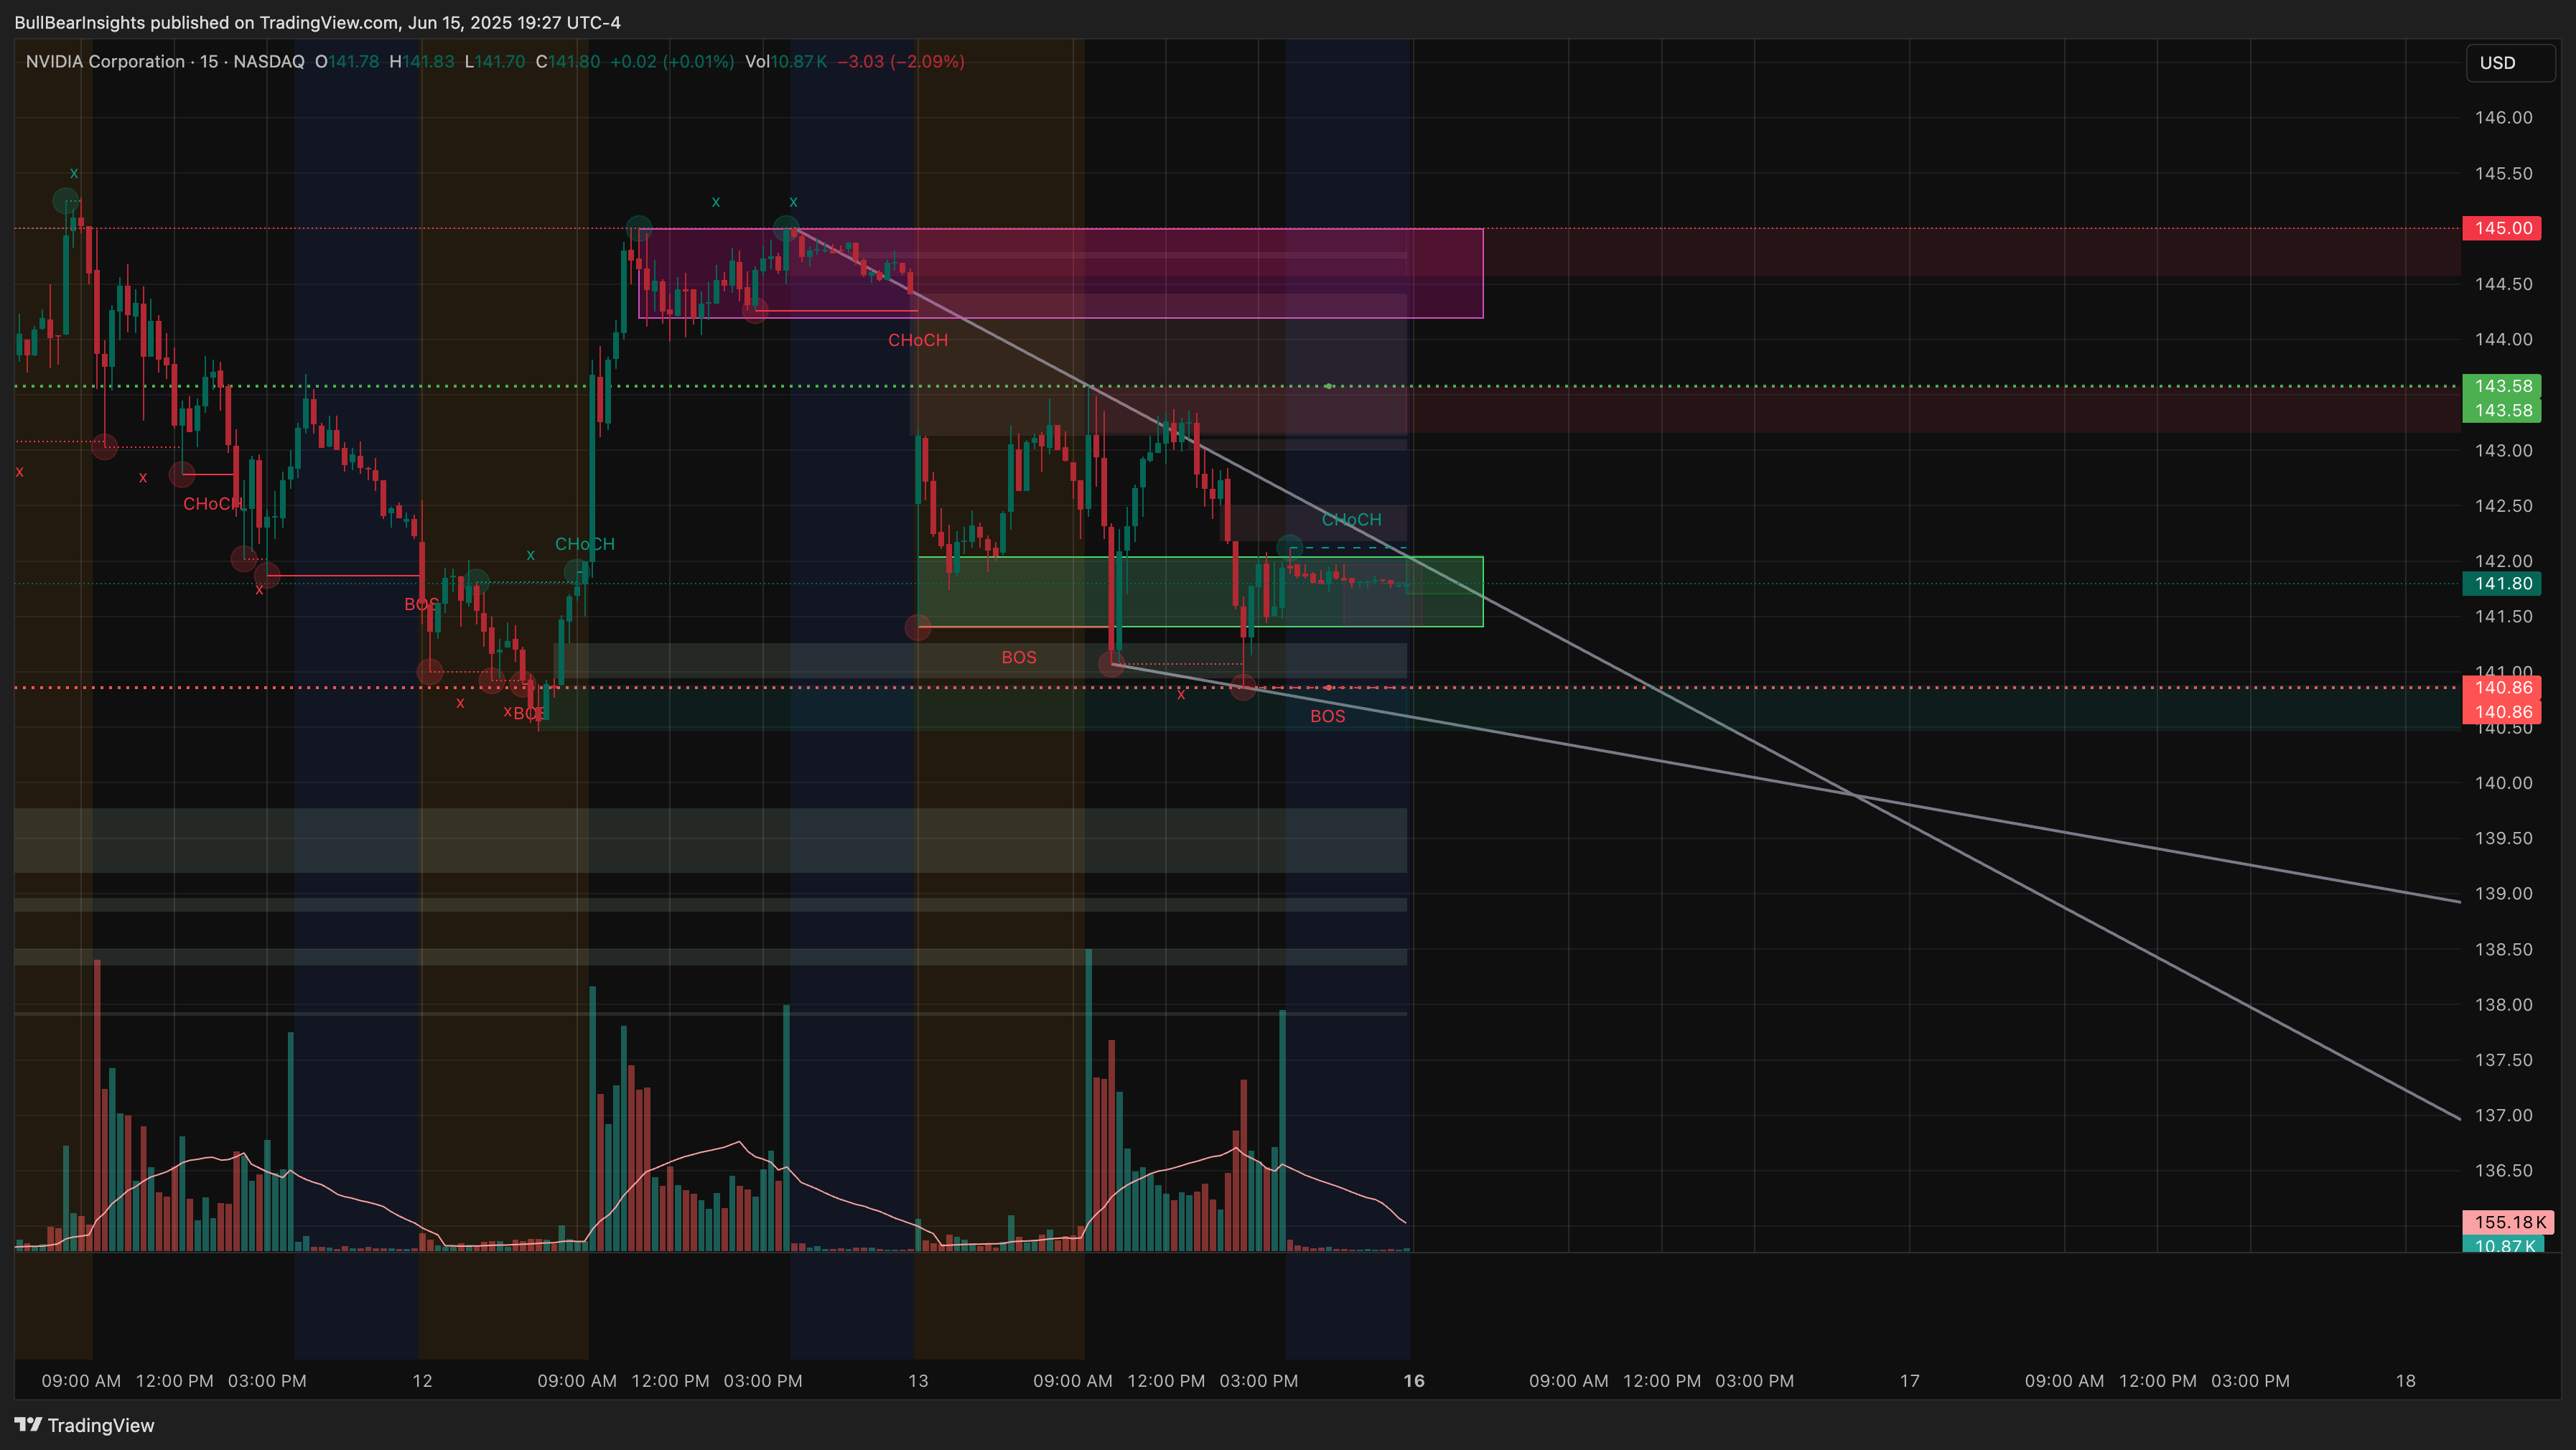2576x1450 pixels.
Task: Click the green 141.80 current price tag
Action: click(x=2502, y=583)
